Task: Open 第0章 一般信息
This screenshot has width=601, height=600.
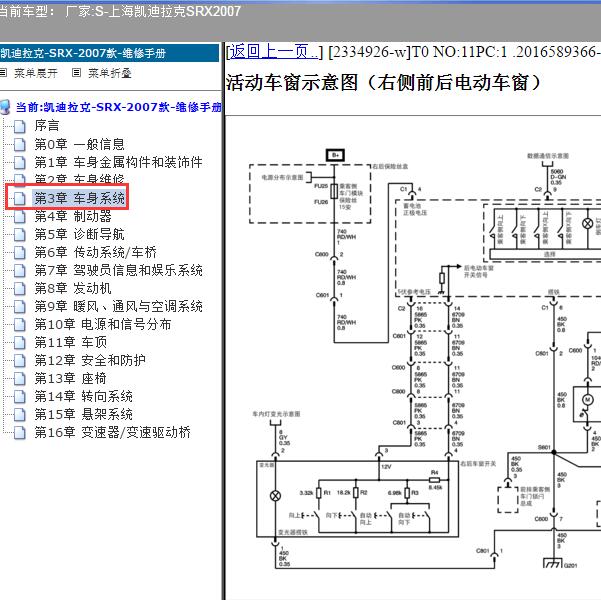Action: pyautogui.click(x=79, y=144)
